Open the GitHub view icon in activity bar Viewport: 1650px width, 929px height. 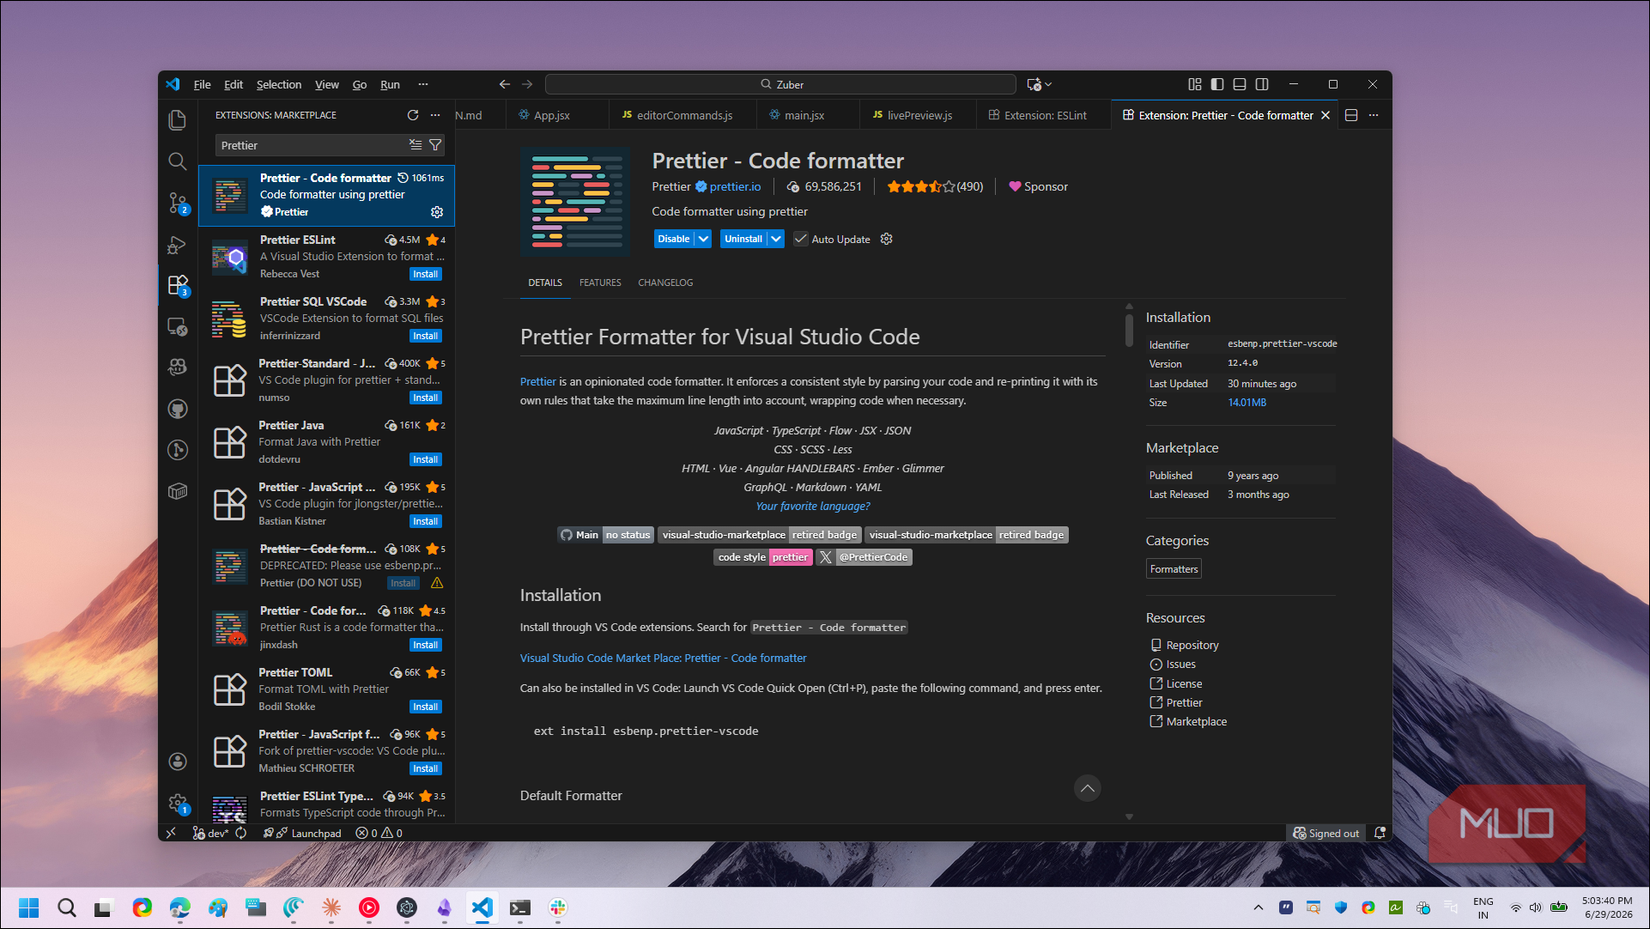pos(178,408)
